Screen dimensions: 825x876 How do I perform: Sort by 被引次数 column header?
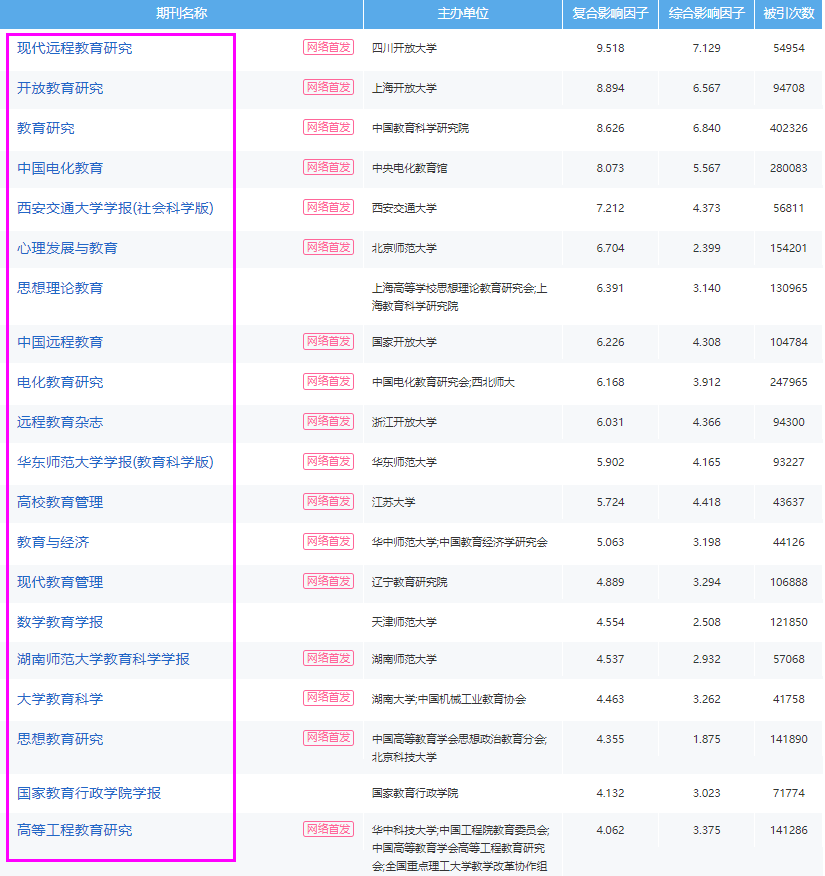[x=789, y=13]
